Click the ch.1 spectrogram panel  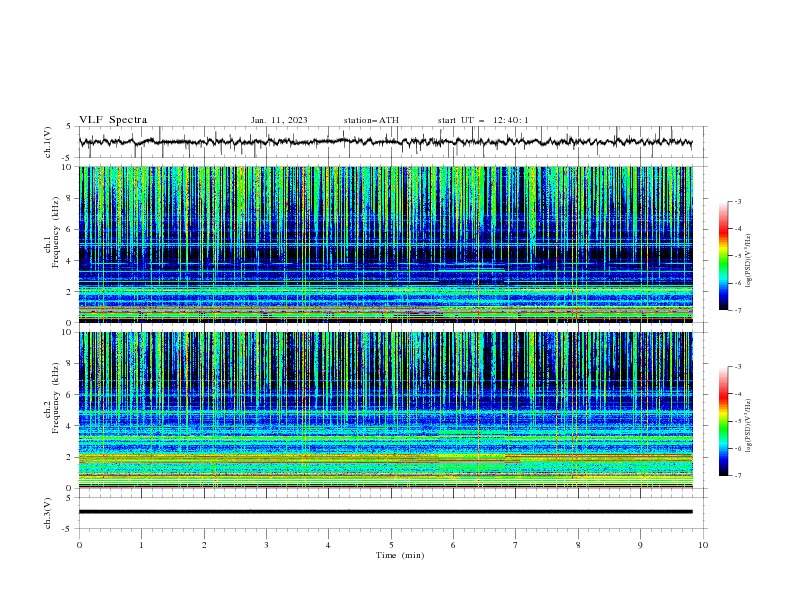click(x=385, y=244)
